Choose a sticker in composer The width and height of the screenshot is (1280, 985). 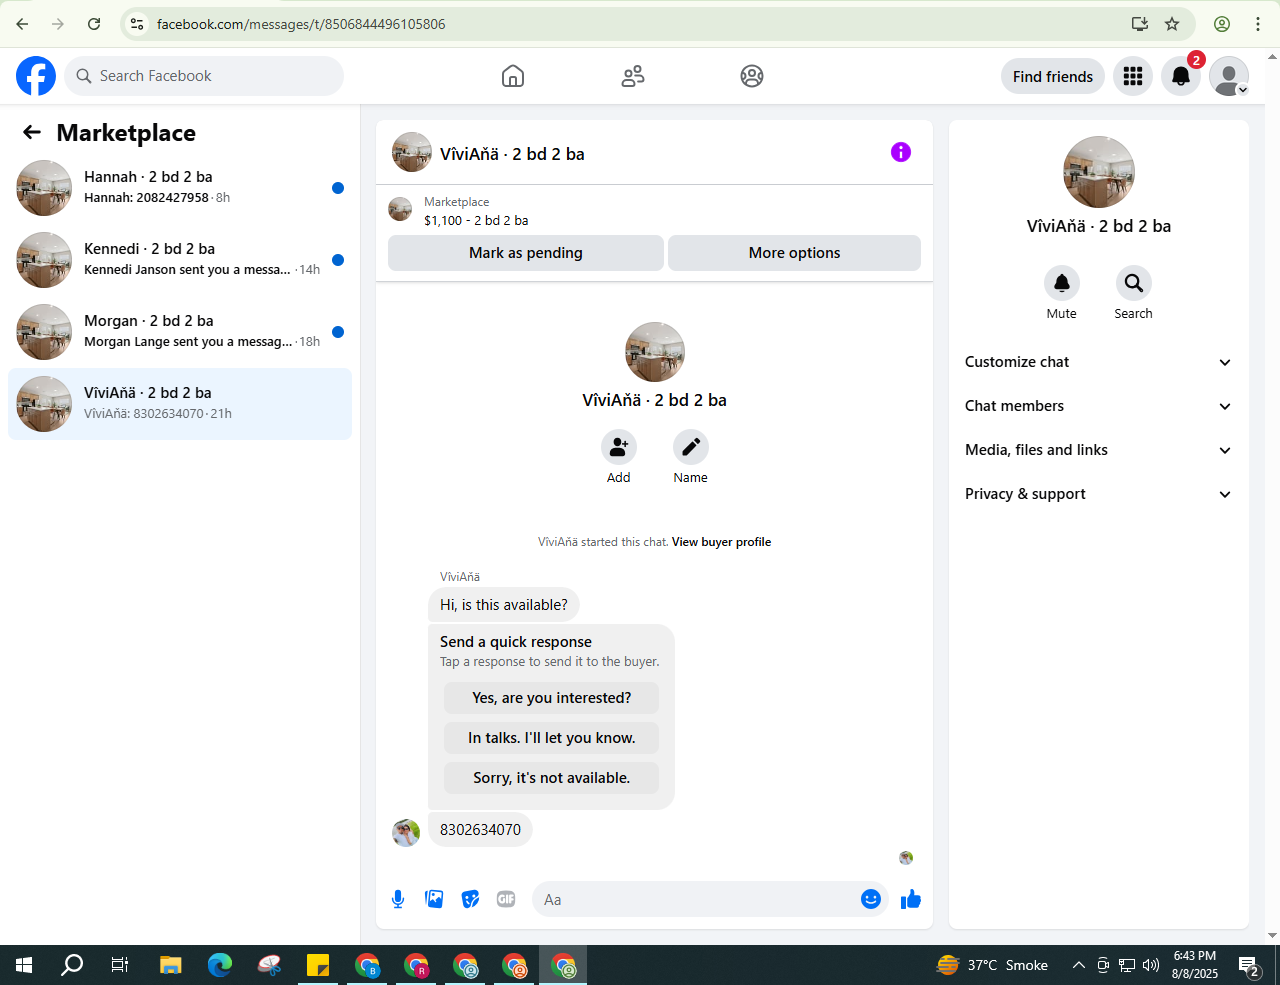coord(470,899)
